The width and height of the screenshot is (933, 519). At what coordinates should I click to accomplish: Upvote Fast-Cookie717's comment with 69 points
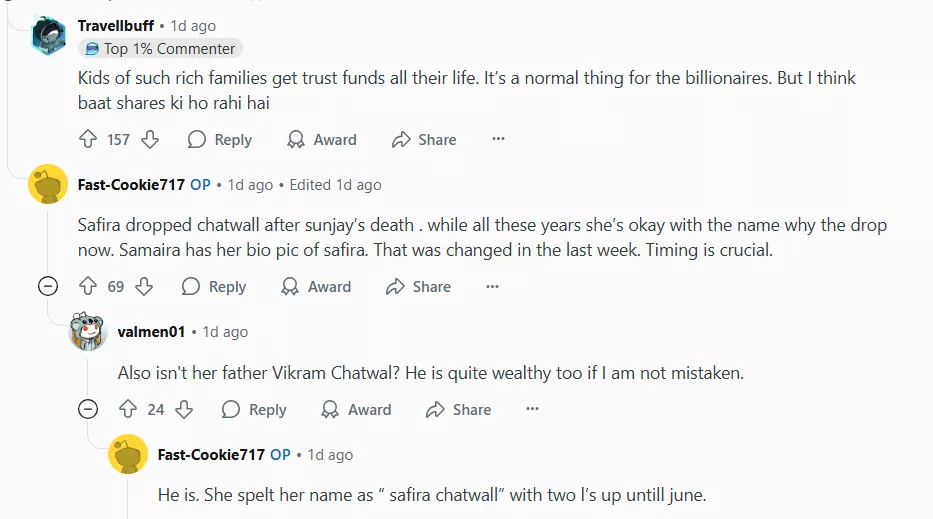click(87, 287)
